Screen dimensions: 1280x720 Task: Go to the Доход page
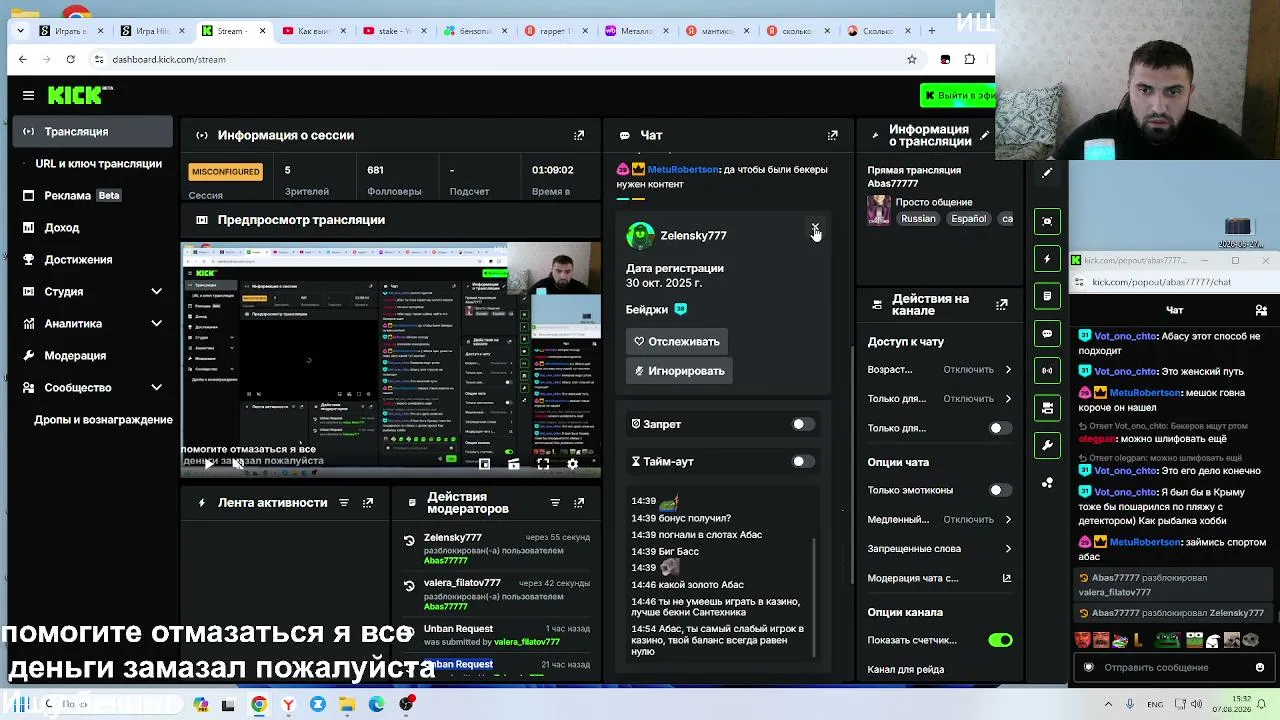click(93, 227)
